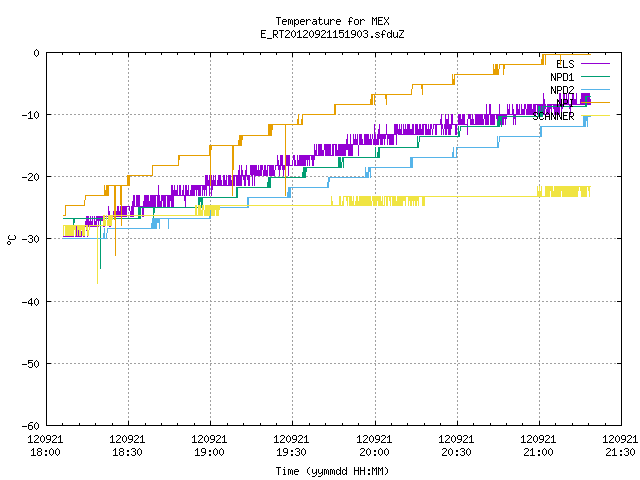
Task: Click the y-axis label -10
Action: click(31, 115)
